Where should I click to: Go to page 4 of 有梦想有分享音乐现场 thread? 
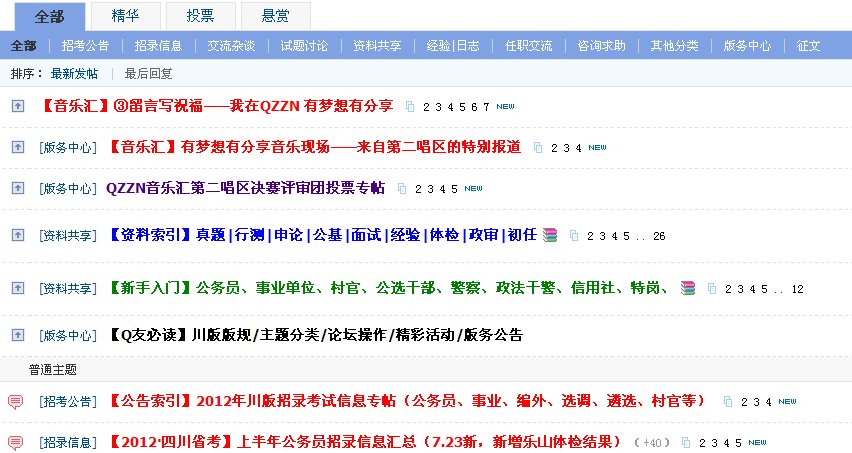pyautogui.click(x=578, y=148)
